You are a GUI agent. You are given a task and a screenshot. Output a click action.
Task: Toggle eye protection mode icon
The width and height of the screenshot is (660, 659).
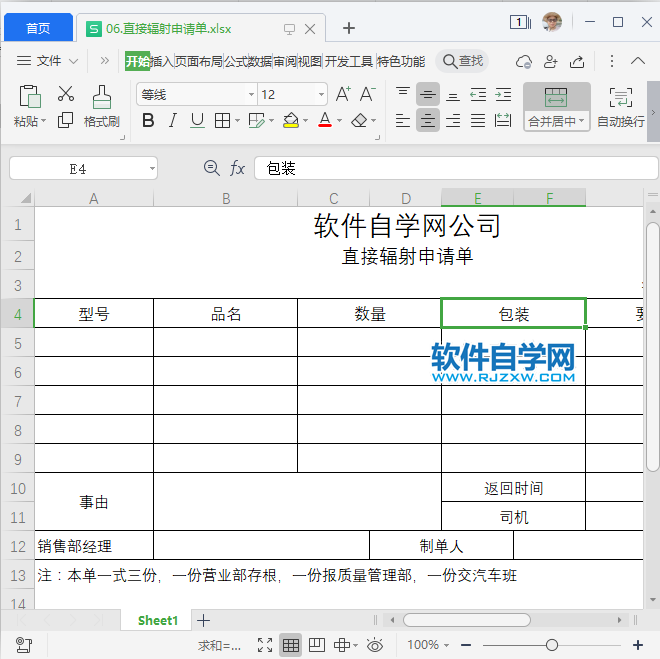[x=375, y=645]
